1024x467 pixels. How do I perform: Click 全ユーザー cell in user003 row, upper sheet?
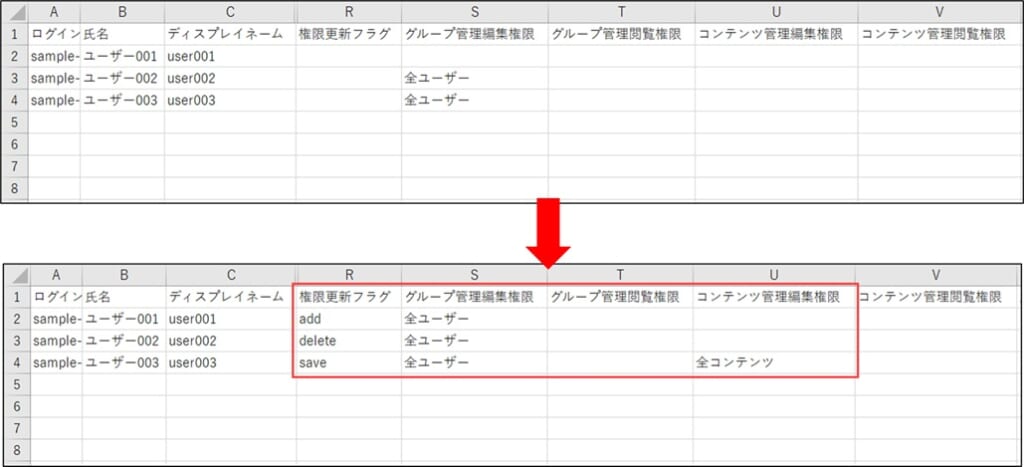pyautogui.click(x=475, y=101)
